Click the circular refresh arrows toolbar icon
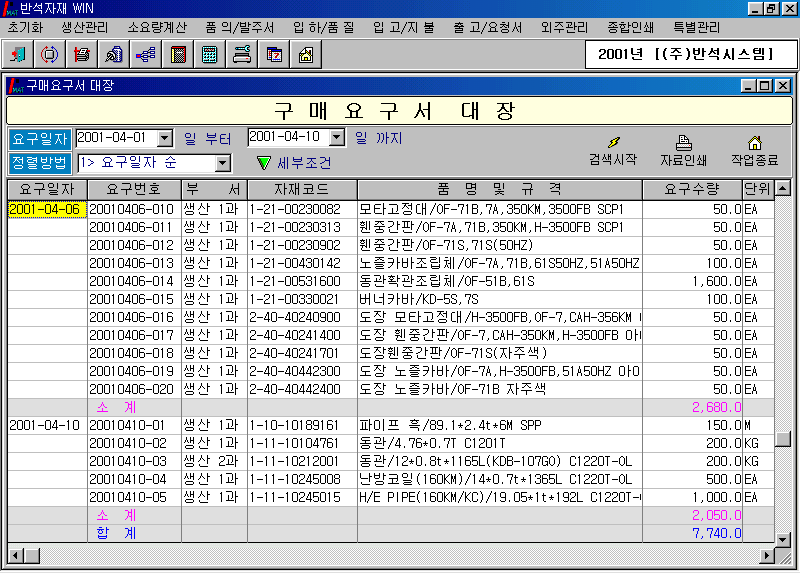800x573 pixels. click(x=49, y=54)
